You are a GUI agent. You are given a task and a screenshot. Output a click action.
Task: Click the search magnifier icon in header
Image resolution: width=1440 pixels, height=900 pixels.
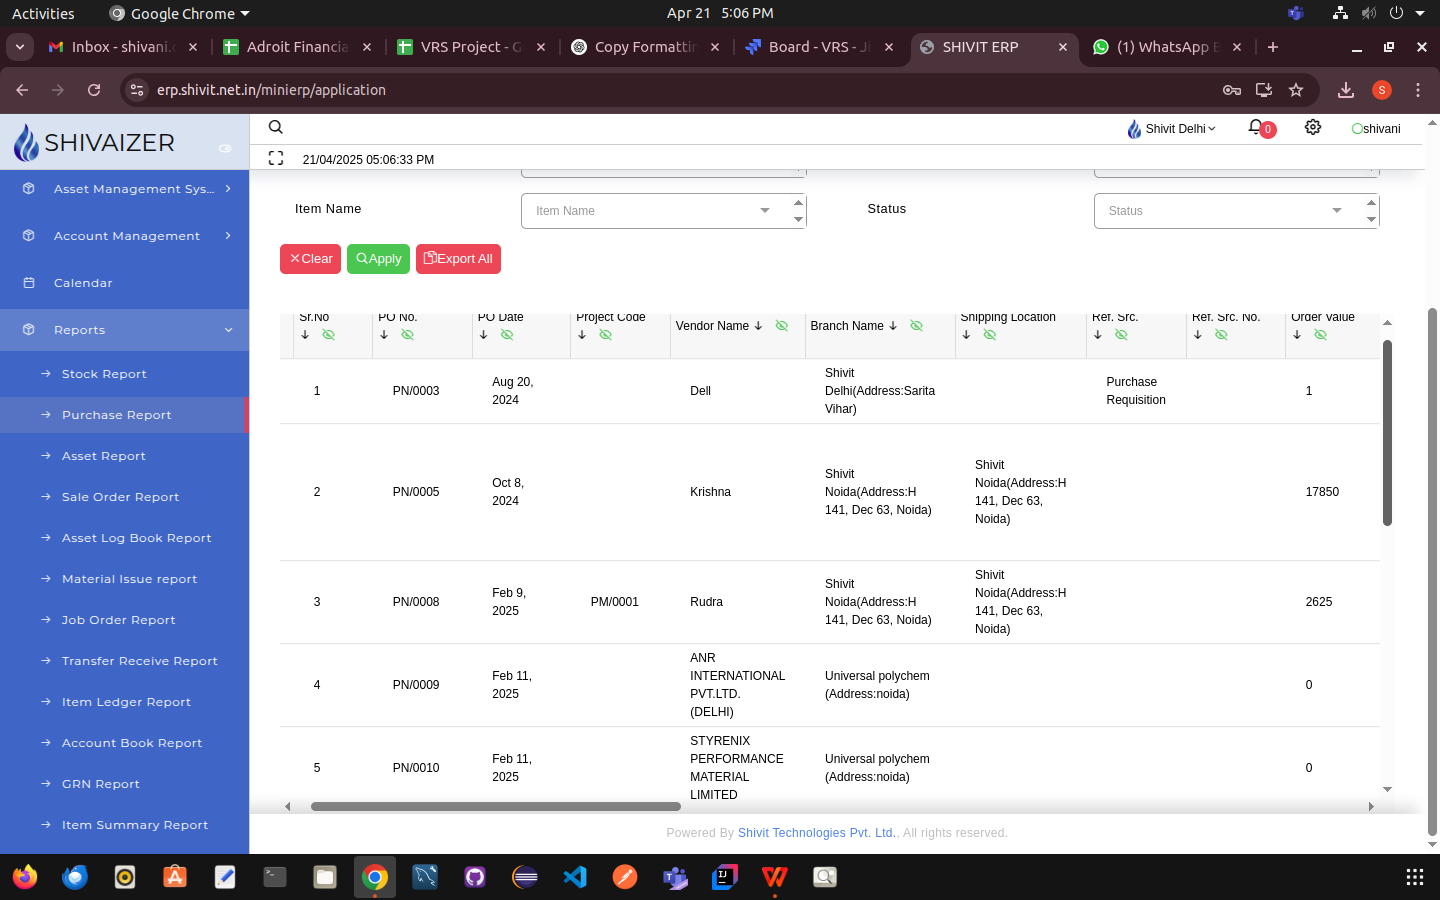pyautogui.click(x=276, y=127)
